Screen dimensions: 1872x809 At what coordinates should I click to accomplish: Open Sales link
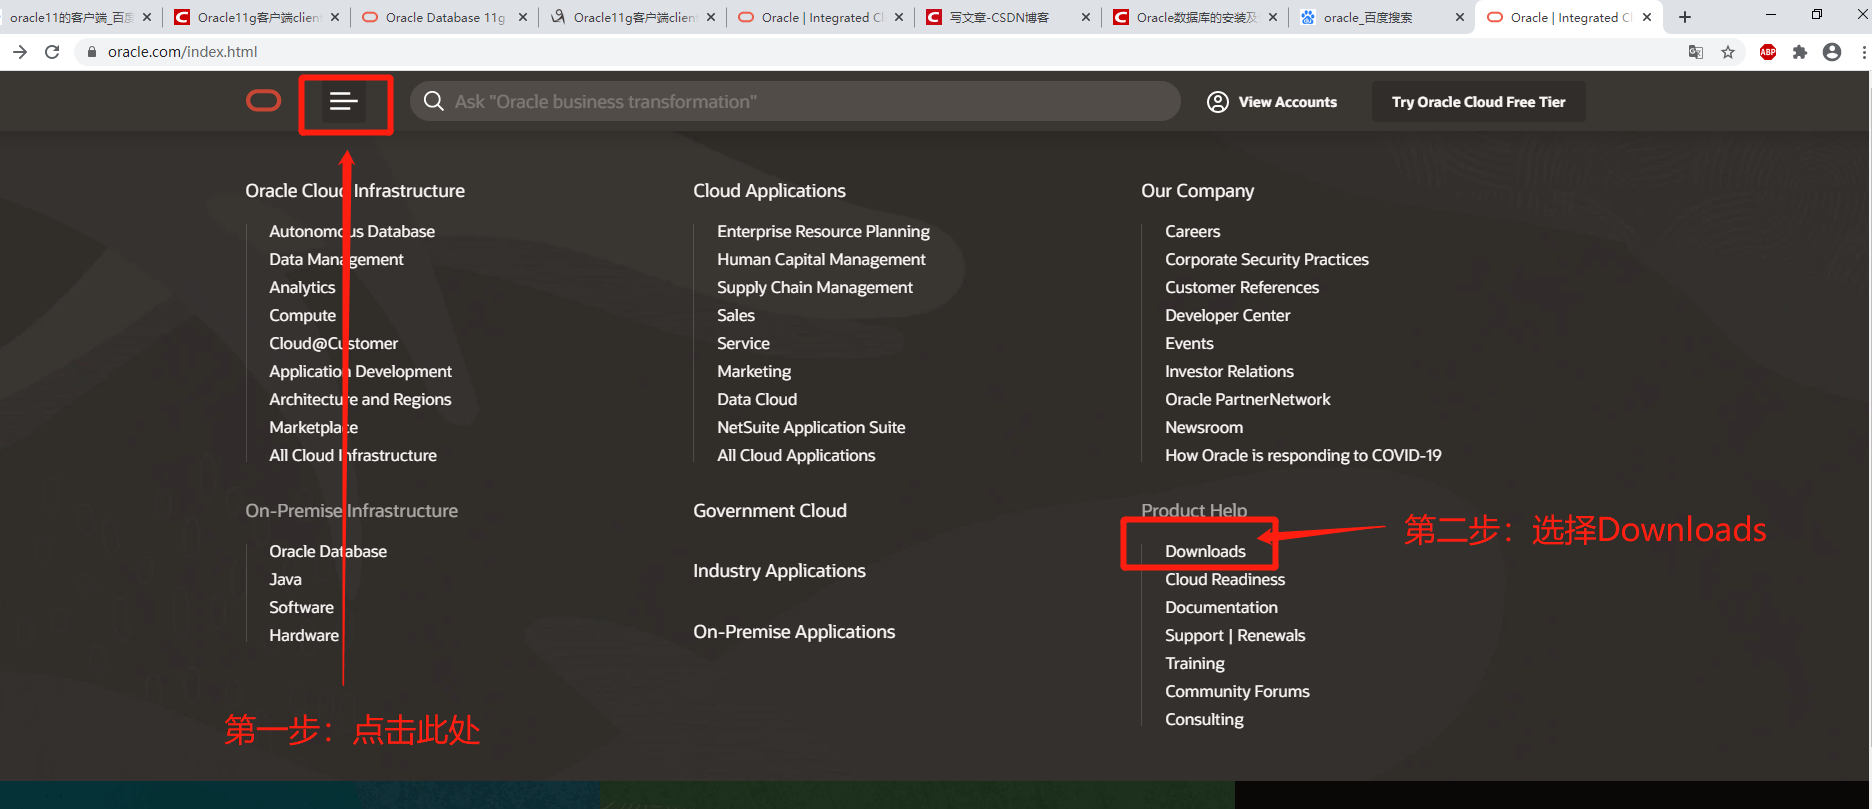[x=736, y=315]
